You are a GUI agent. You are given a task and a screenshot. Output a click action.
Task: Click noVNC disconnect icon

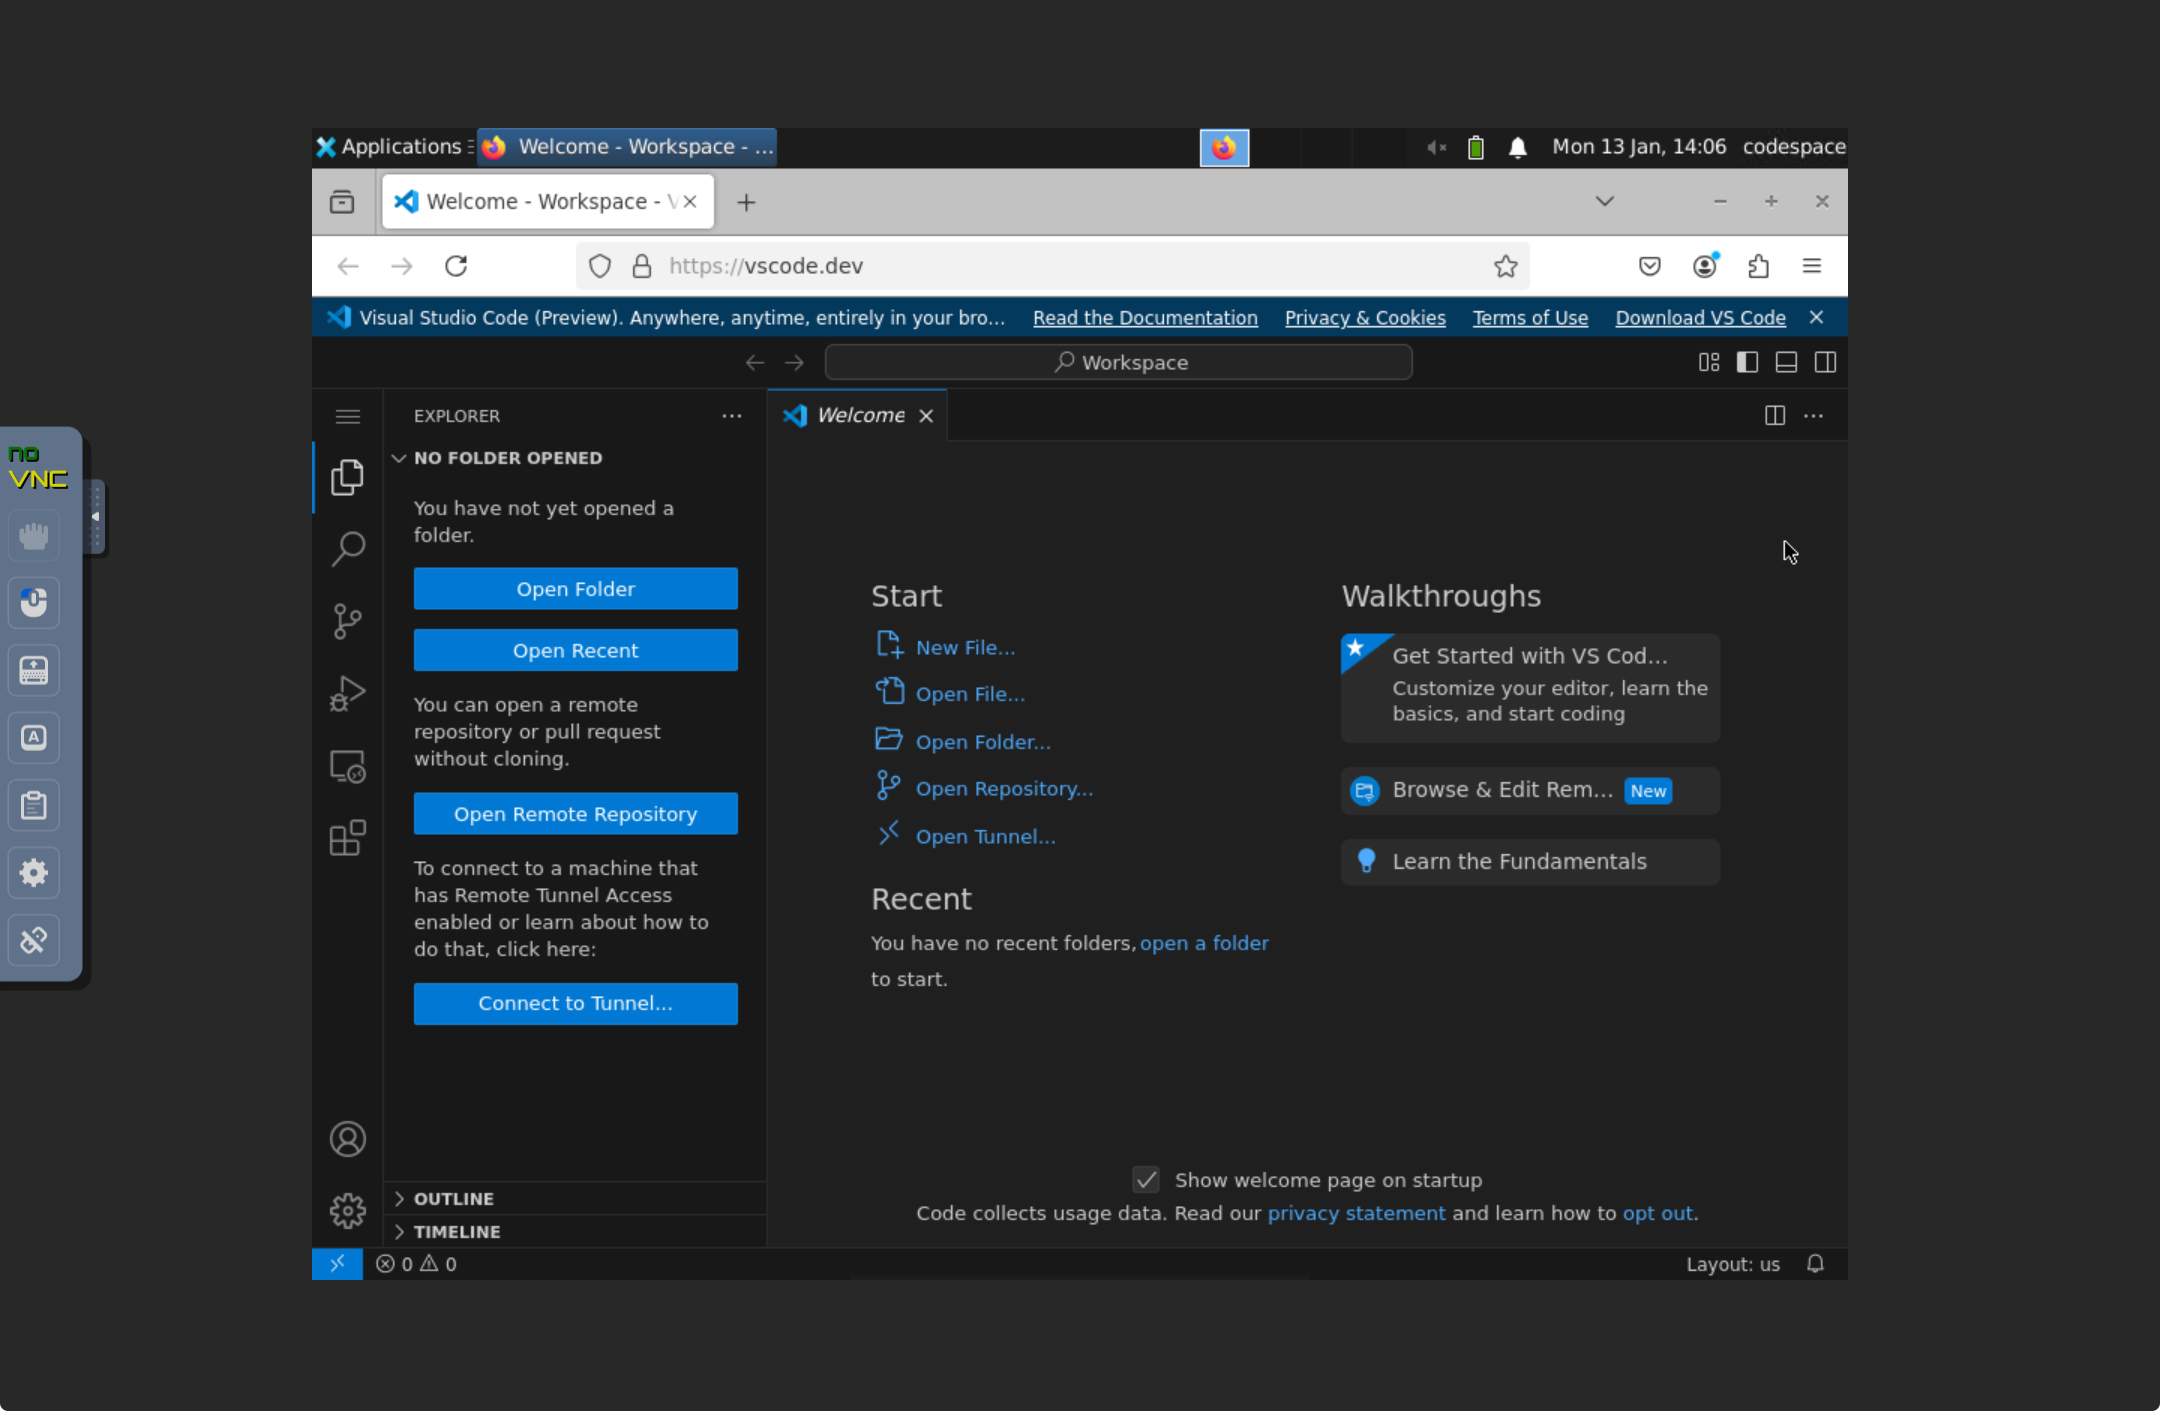click(x=33, y=940)
